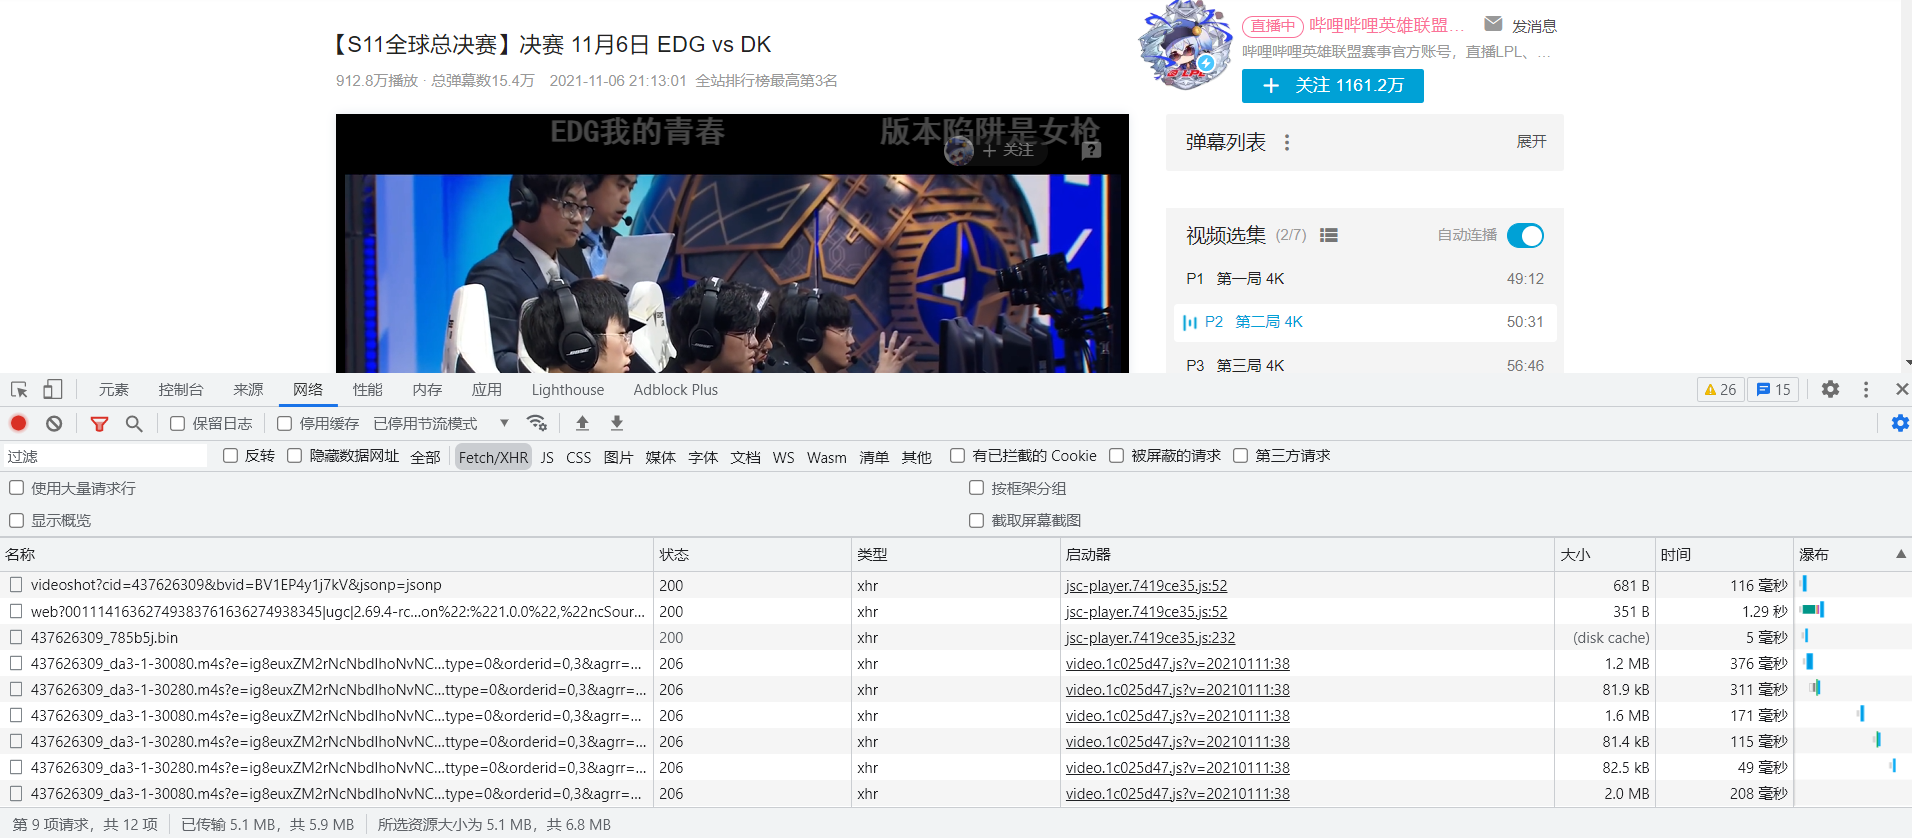The height and width of the screenshot is (838, 1912).
Task: Switch to the 控制台 tab
Action: [181, 390]
